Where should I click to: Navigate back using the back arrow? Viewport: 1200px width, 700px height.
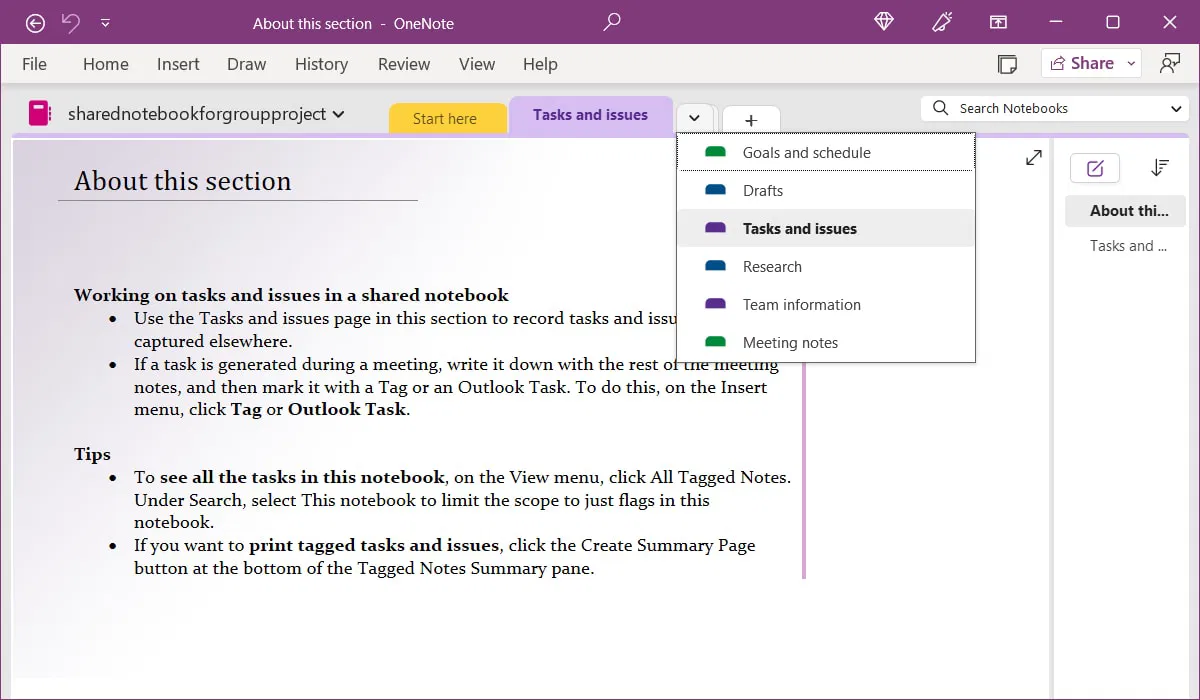(35, 22)
